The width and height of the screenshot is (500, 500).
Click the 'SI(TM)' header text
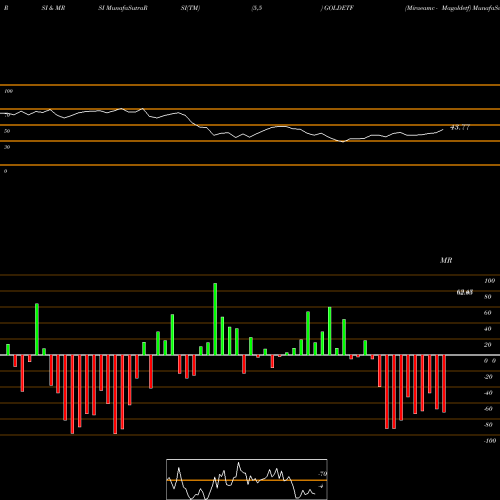(190, 8)
